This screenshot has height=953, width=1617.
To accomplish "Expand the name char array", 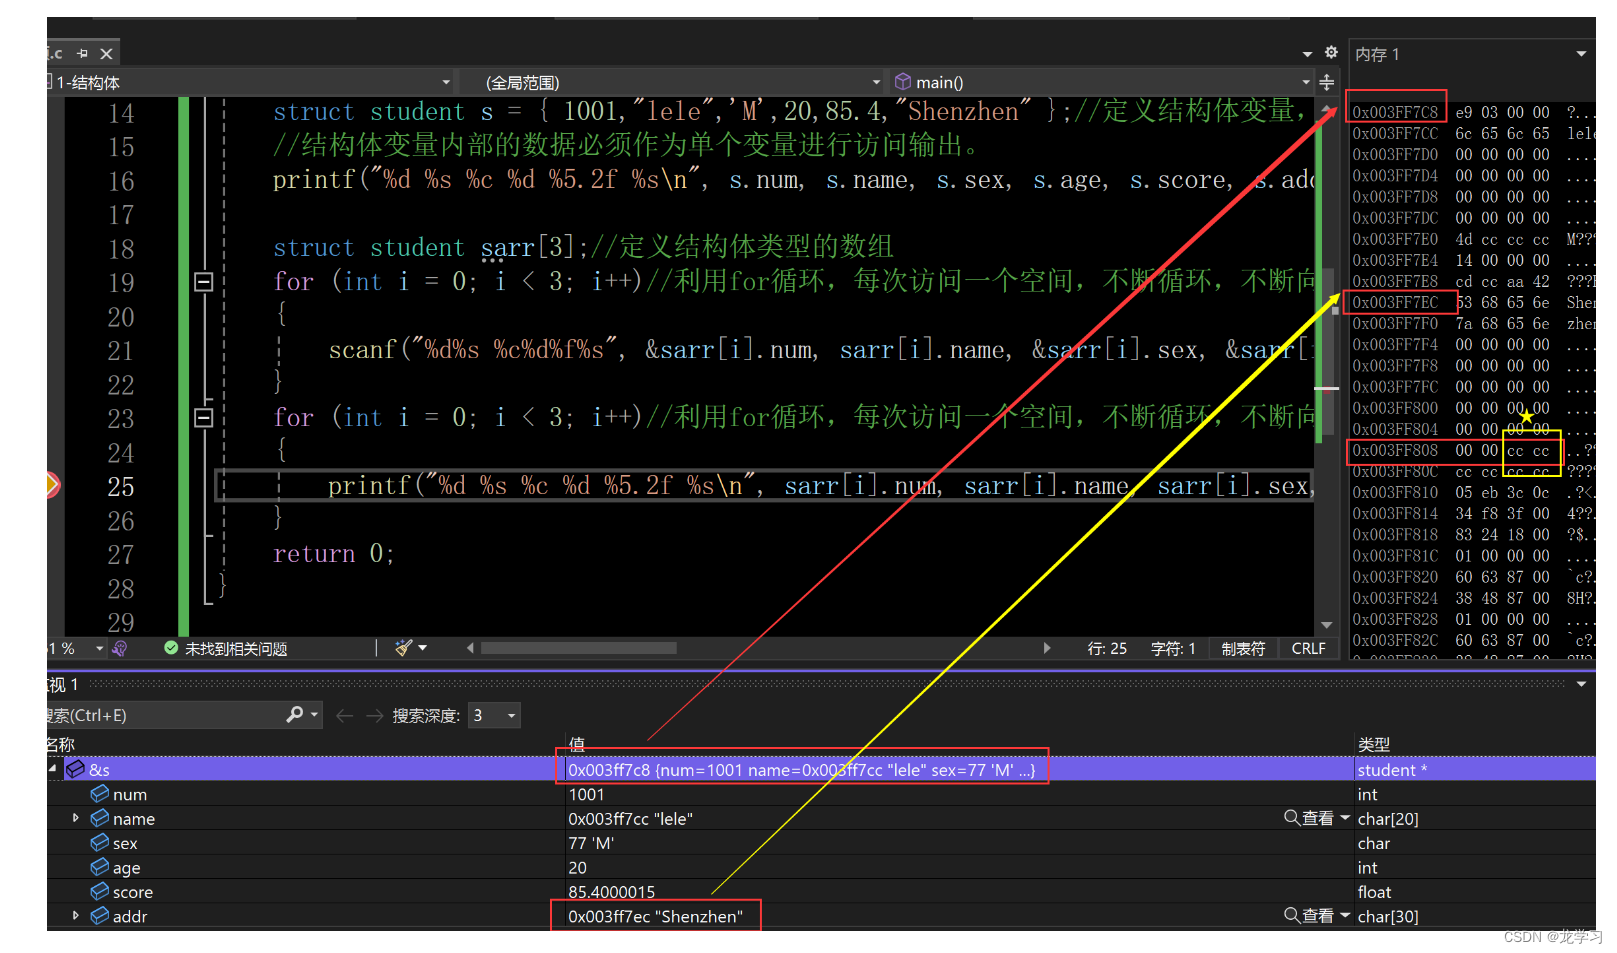I will (76, 818).
